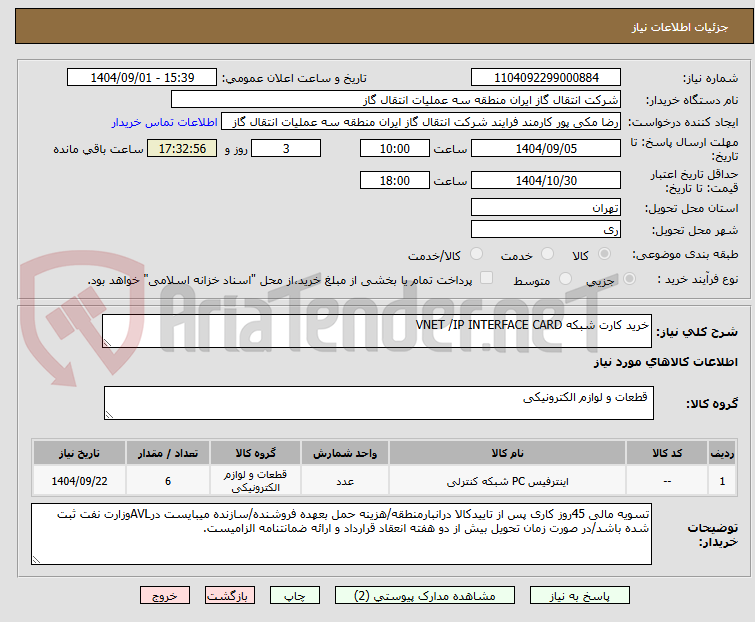Select the کالا/خدمت radio button
755x622 pixels.
point(476,254)
